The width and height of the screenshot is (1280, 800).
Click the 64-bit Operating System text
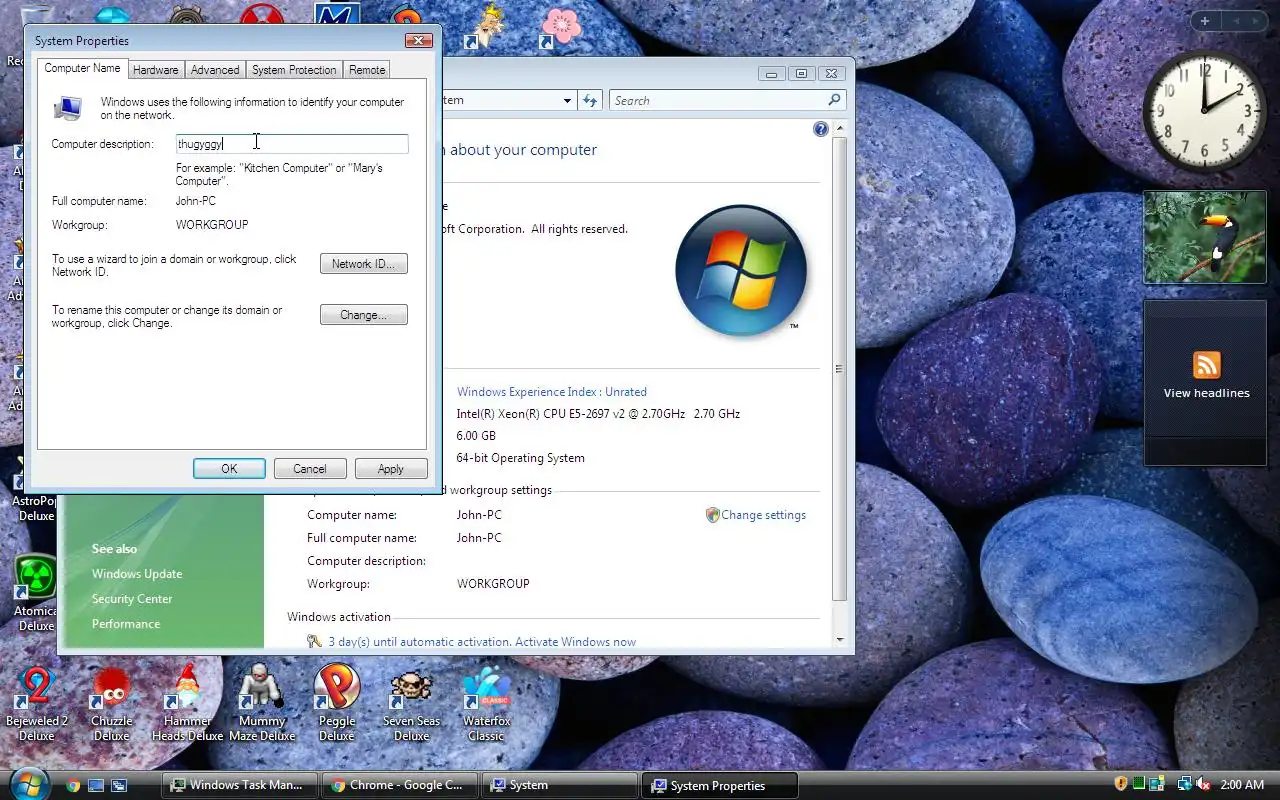[521, 458]
